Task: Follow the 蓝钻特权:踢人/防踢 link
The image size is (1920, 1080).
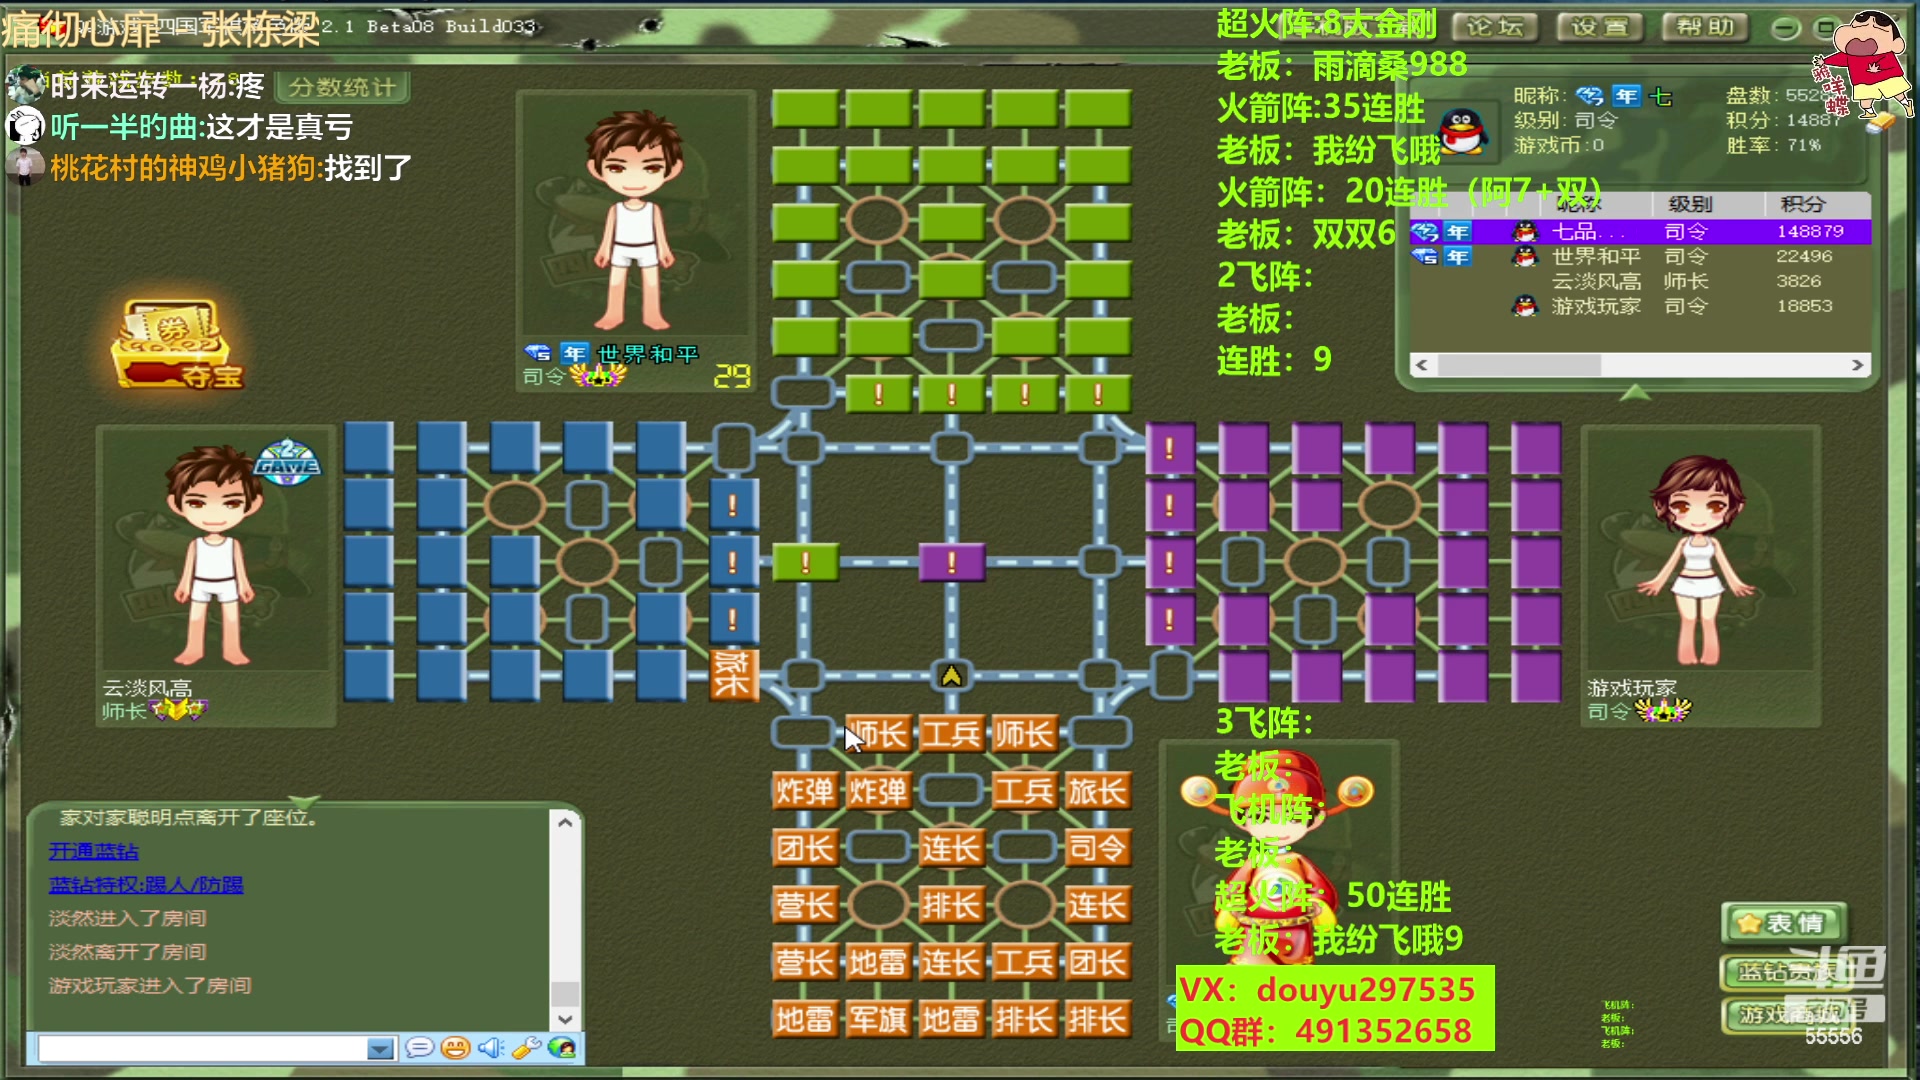Action: pos(146,885)
